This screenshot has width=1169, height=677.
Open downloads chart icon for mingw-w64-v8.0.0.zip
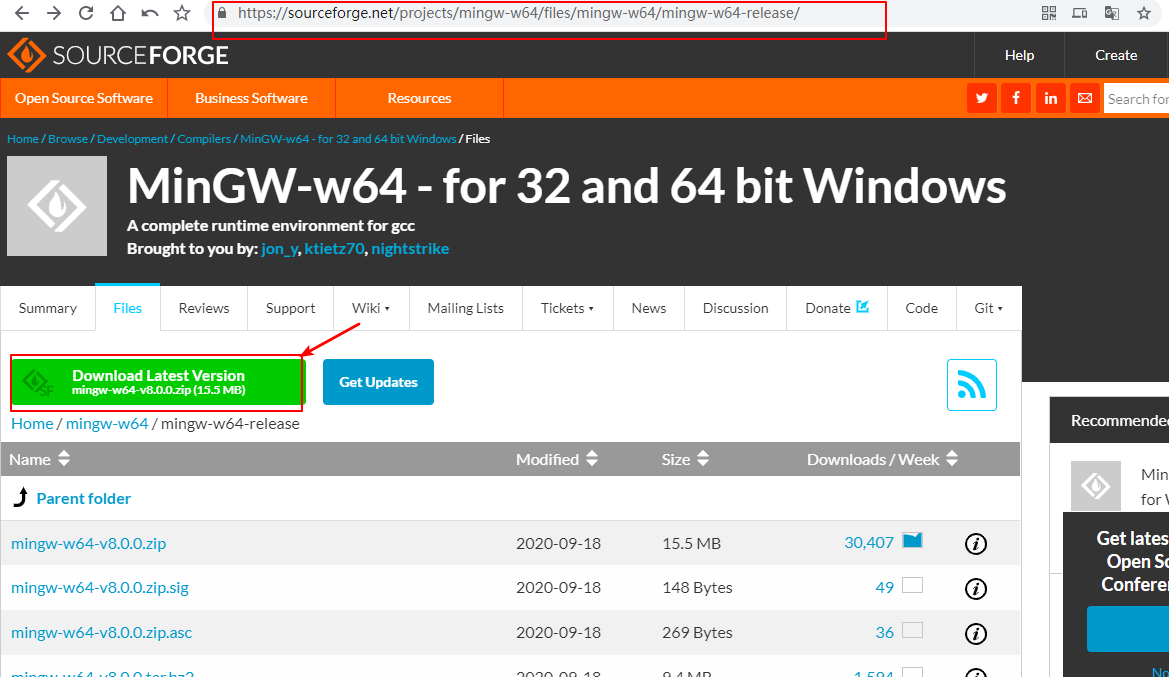pyautogui.click(x=913, y=541)
